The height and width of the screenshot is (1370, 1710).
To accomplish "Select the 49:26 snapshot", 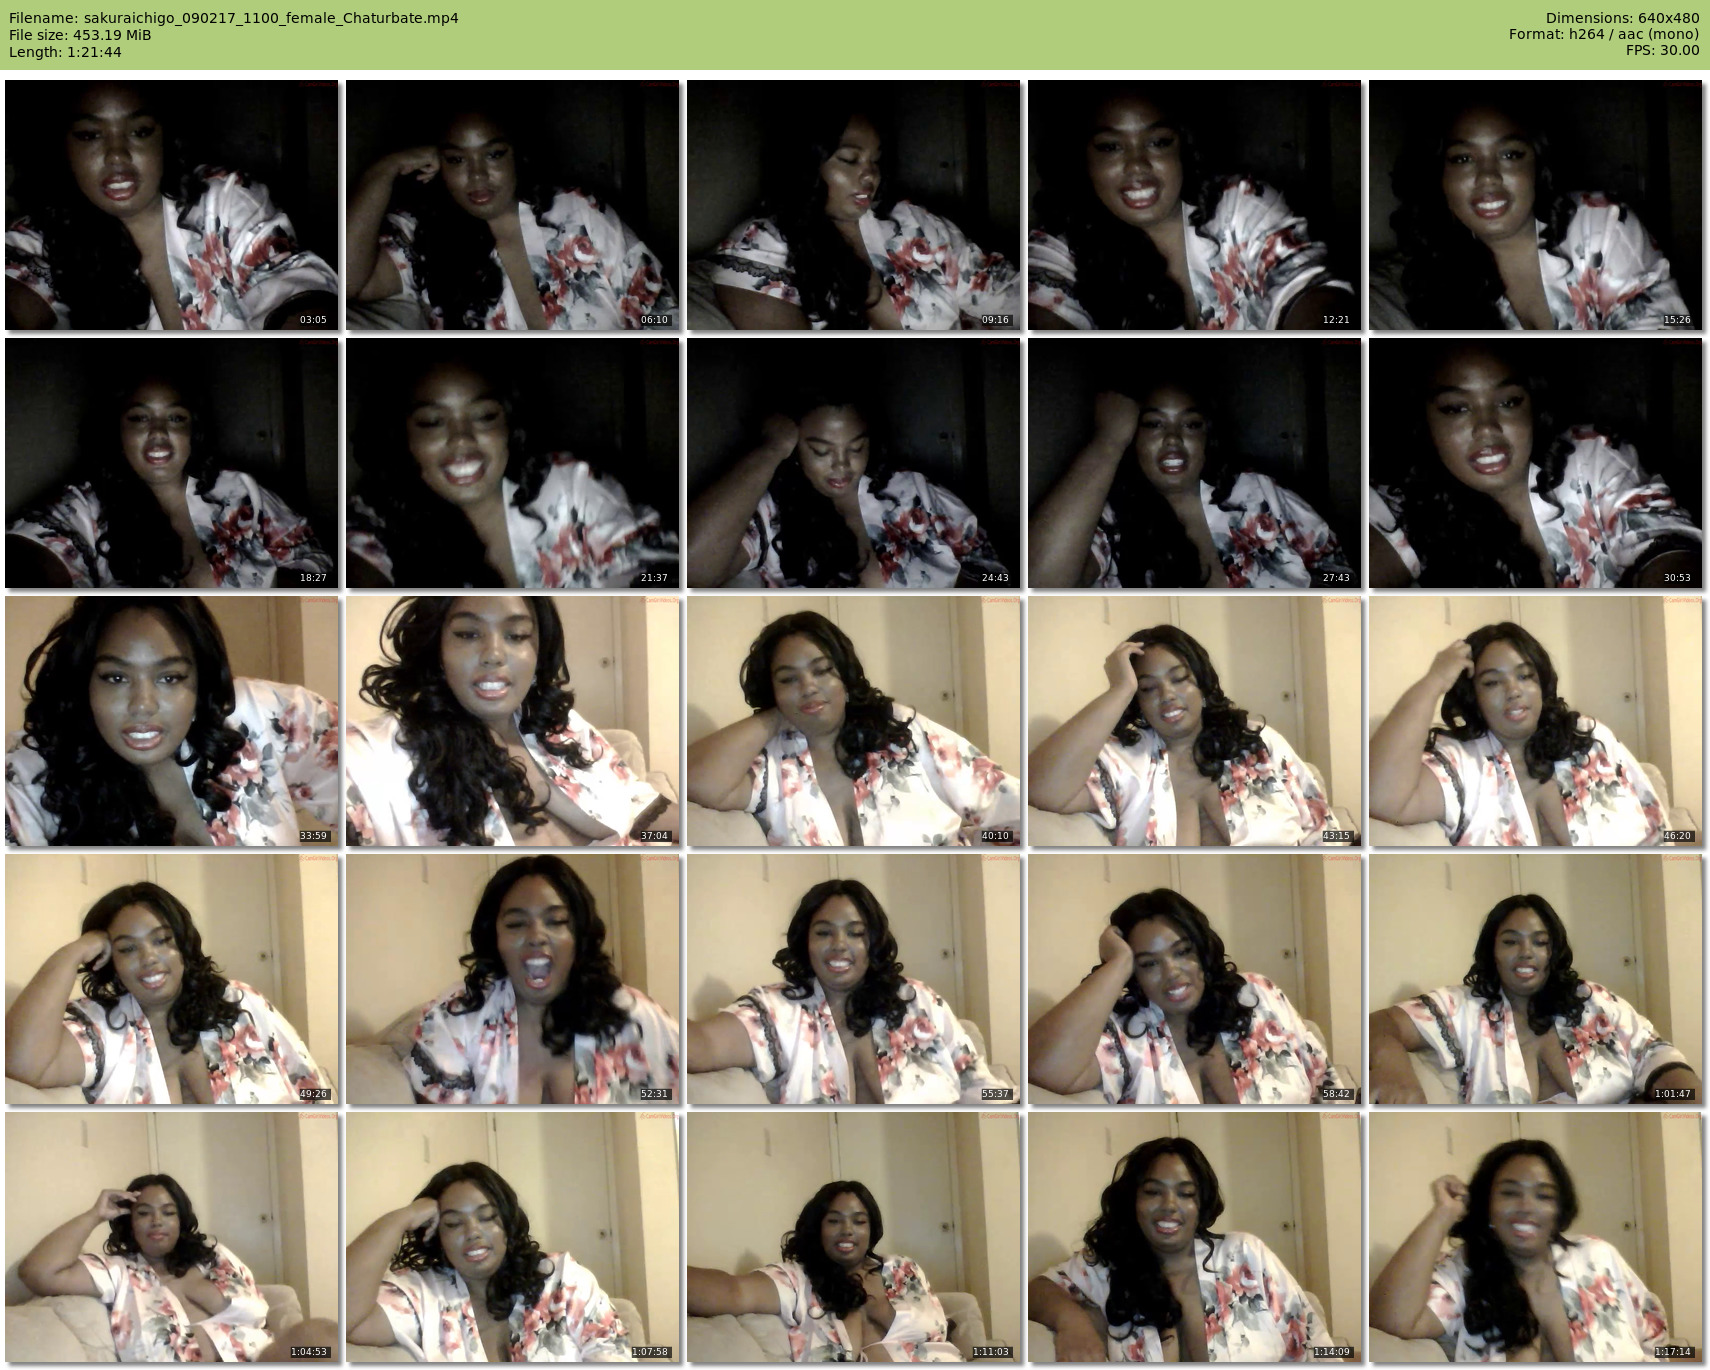I will (172, 979).
